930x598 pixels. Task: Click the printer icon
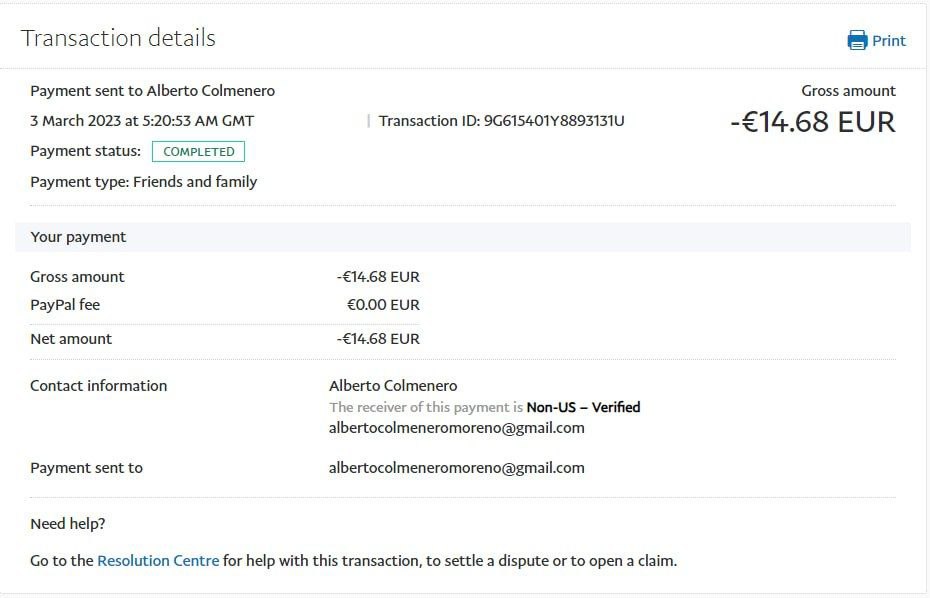[x=857, y=40]
